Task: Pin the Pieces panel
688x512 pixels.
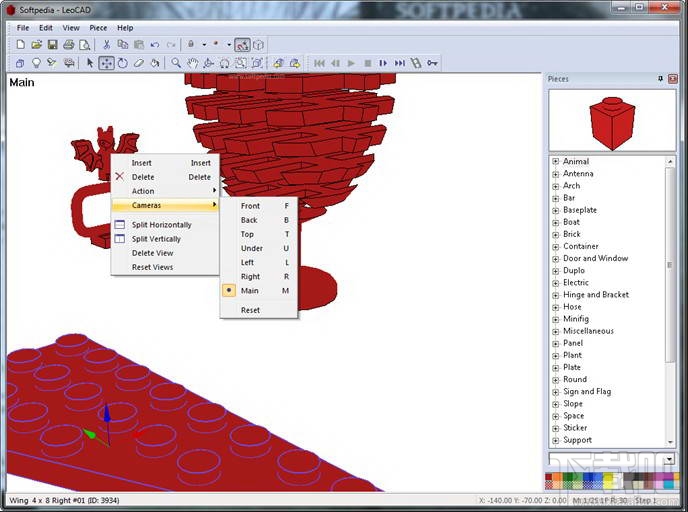Action: tap(660, 79)
